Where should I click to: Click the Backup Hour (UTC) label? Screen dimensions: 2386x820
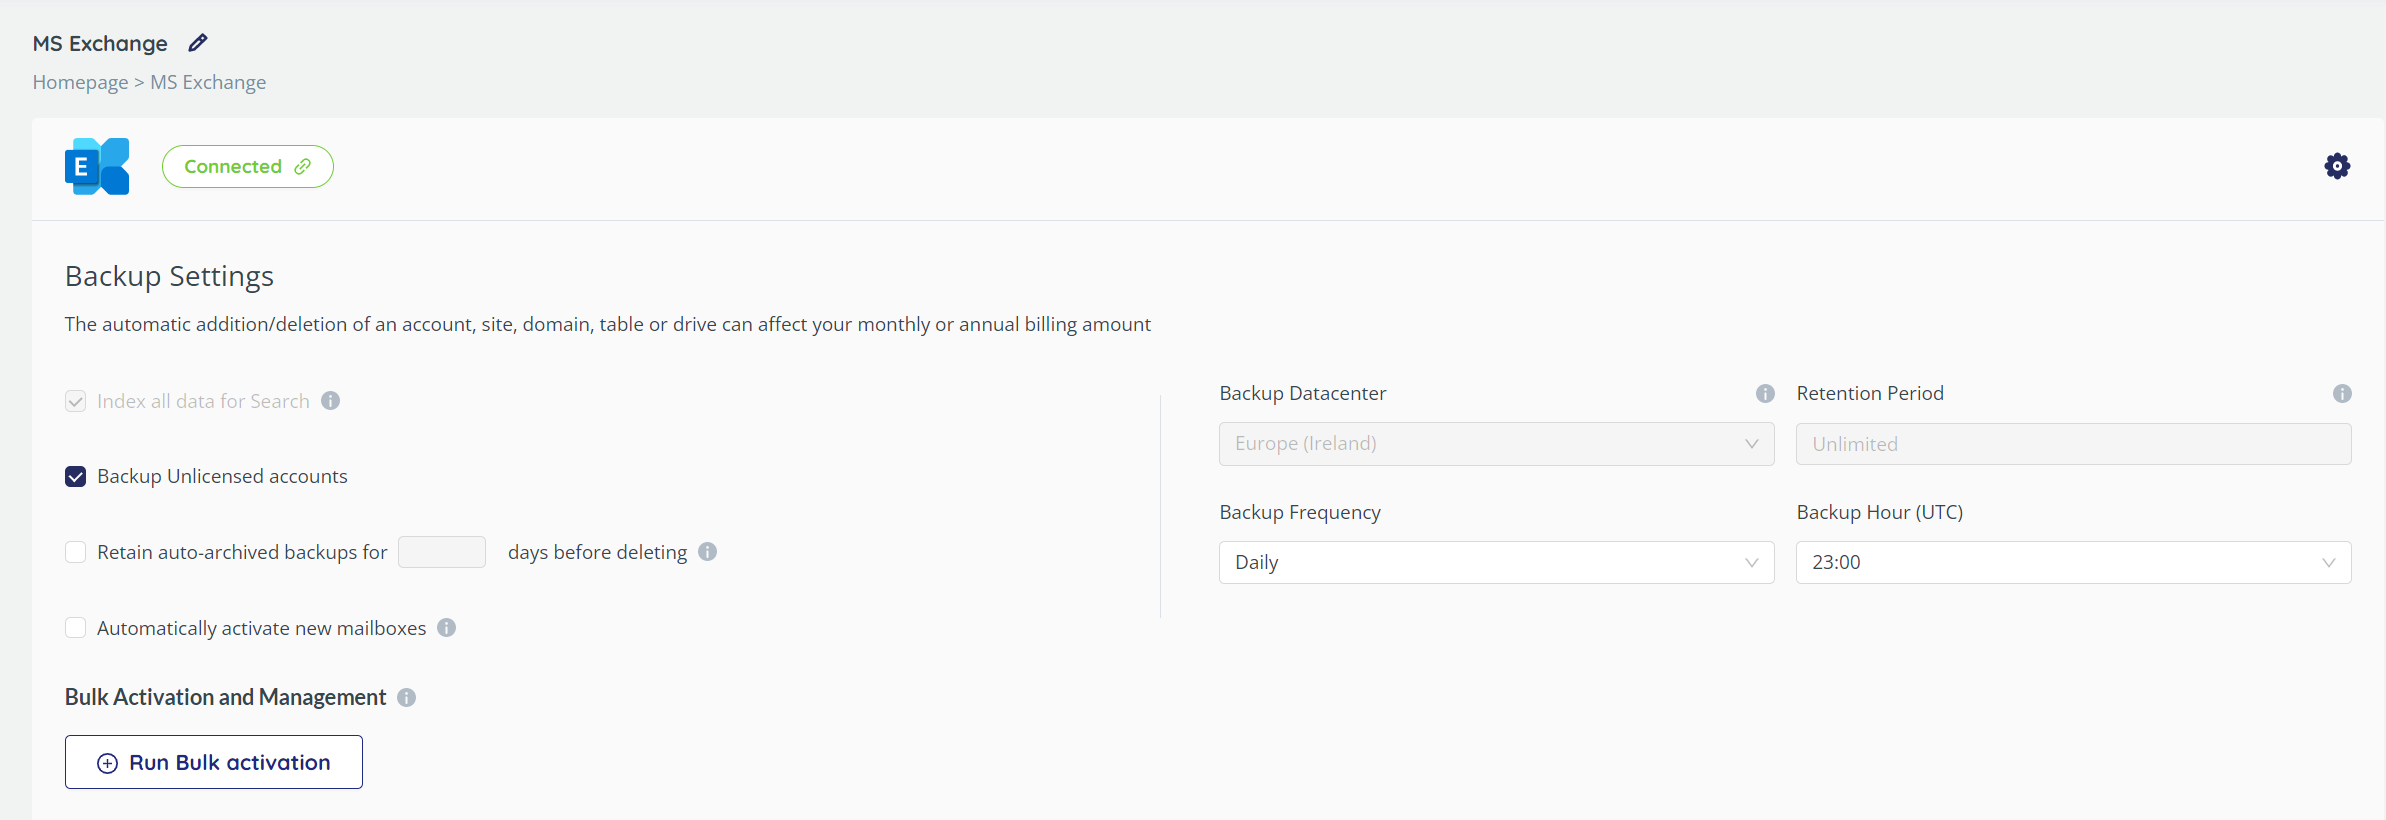[1880, 512]
